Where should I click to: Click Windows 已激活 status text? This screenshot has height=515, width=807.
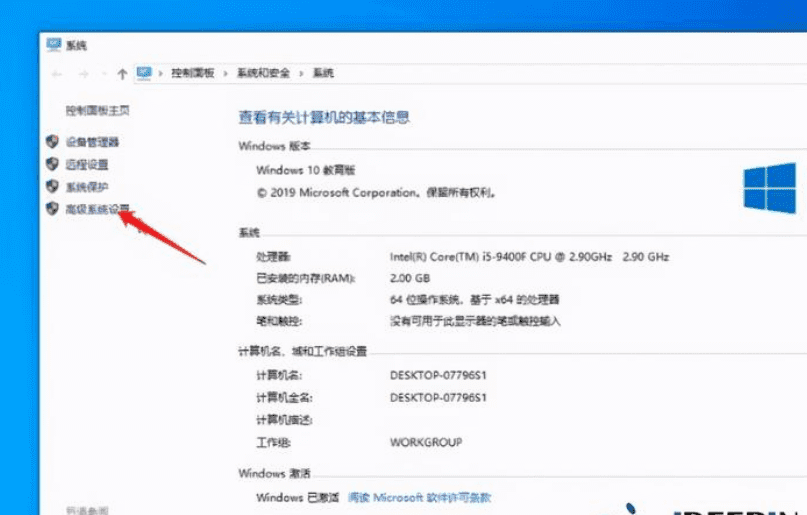[x=297, y=498]
